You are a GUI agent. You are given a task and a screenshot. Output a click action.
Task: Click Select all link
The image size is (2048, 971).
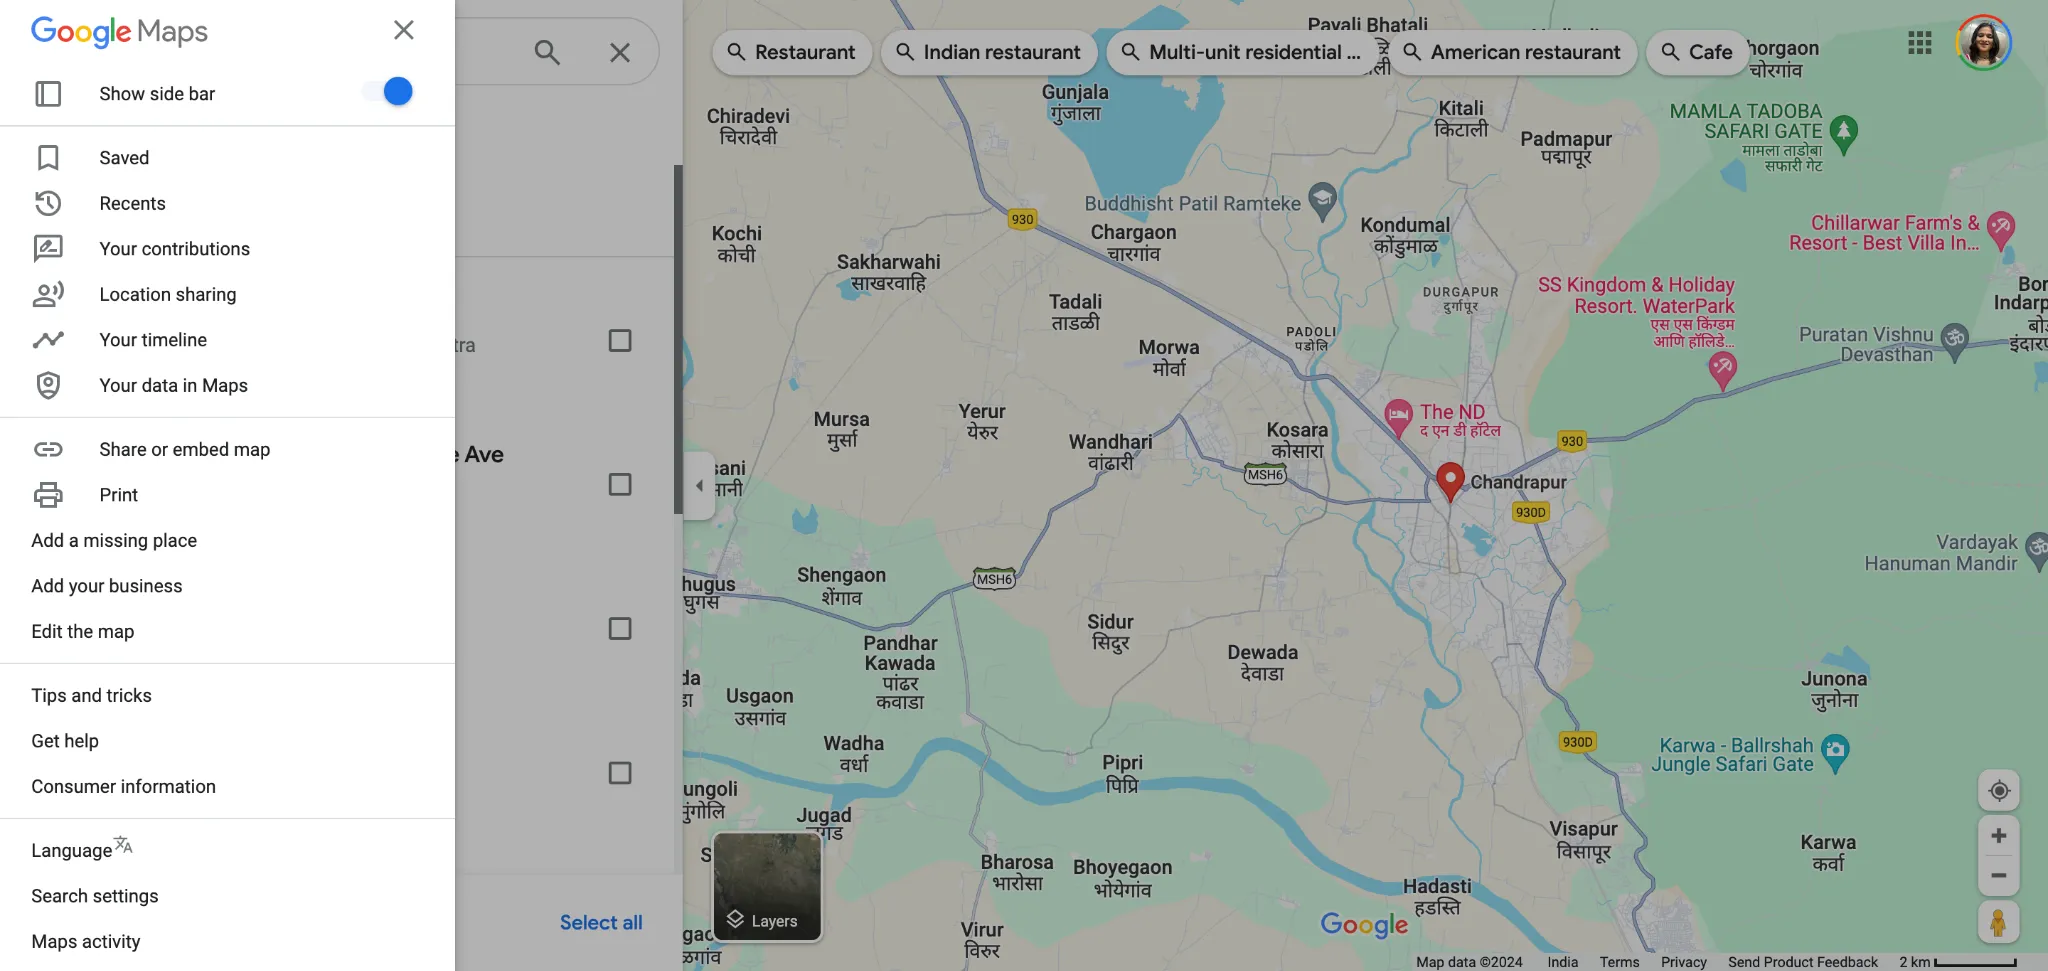[601, 923]
